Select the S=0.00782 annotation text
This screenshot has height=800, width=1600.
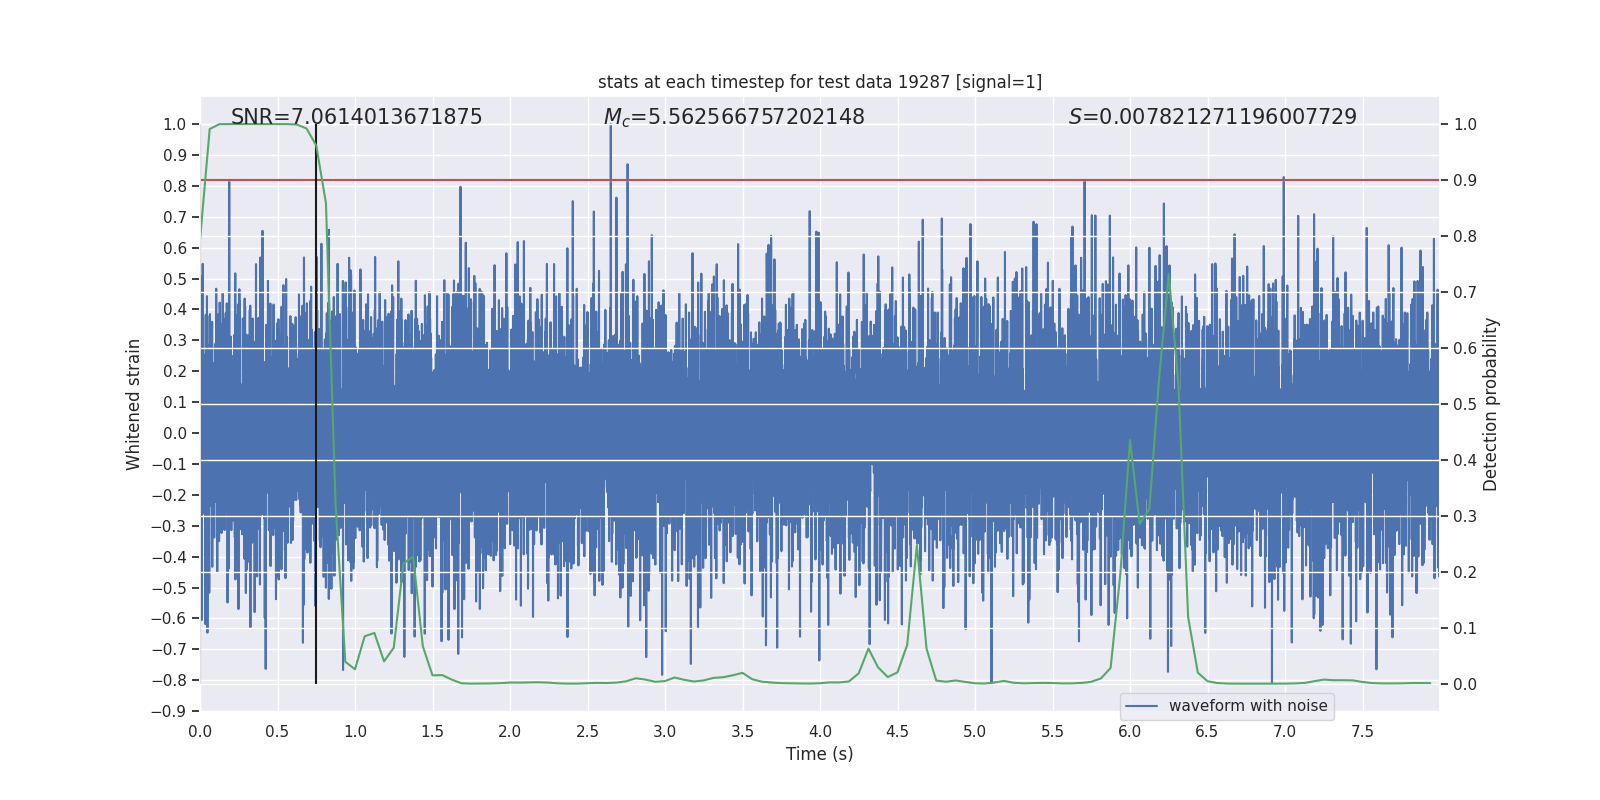[1212, 117]
